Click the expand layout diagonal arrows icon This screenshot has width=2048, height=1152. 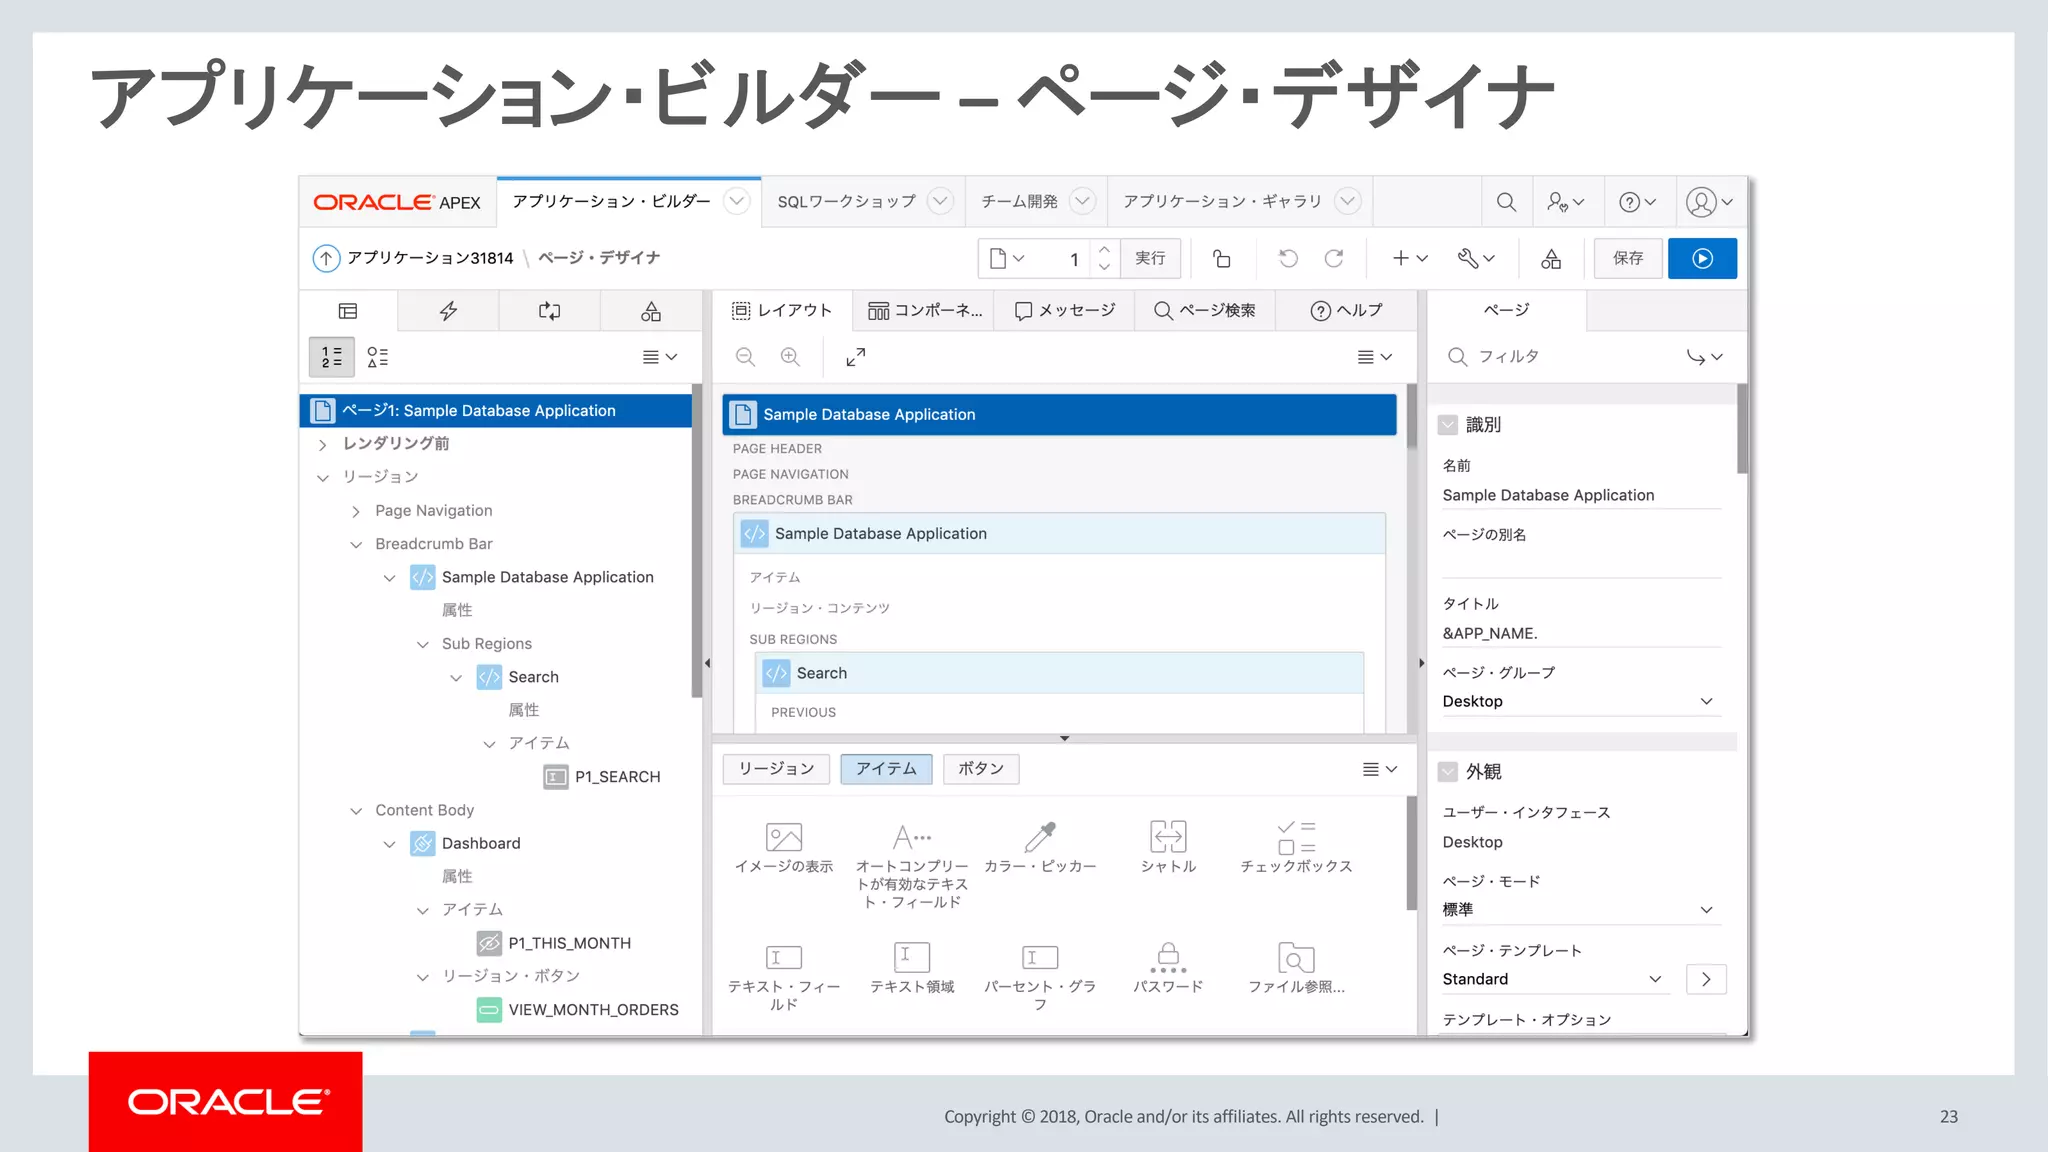tap(856, 357)
